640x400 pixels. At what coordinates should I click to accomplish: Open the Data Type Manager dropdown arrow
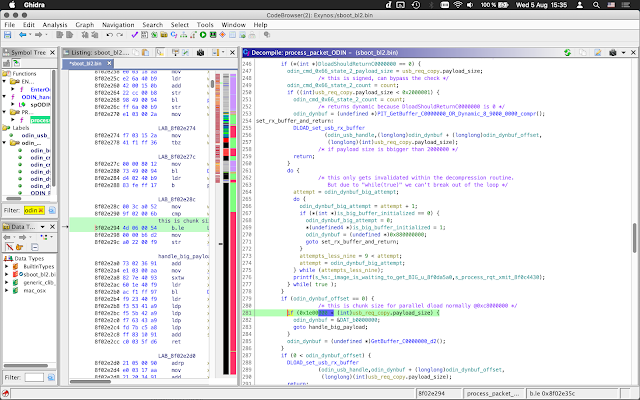point(42,227)
